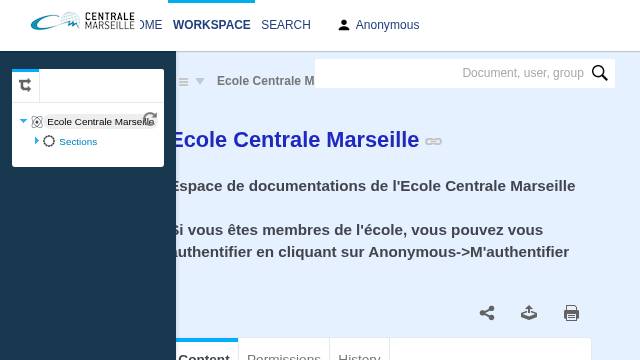Click the Ecole Centrale Marseille page title
Screen dimensions: 640x360
298,140
